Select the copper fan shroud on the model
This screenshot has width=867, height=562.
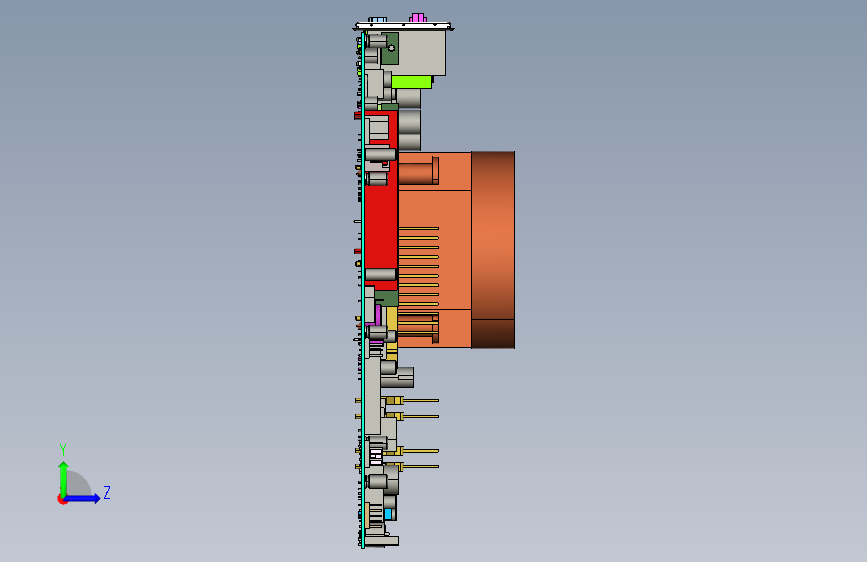(x=493, y=250)
